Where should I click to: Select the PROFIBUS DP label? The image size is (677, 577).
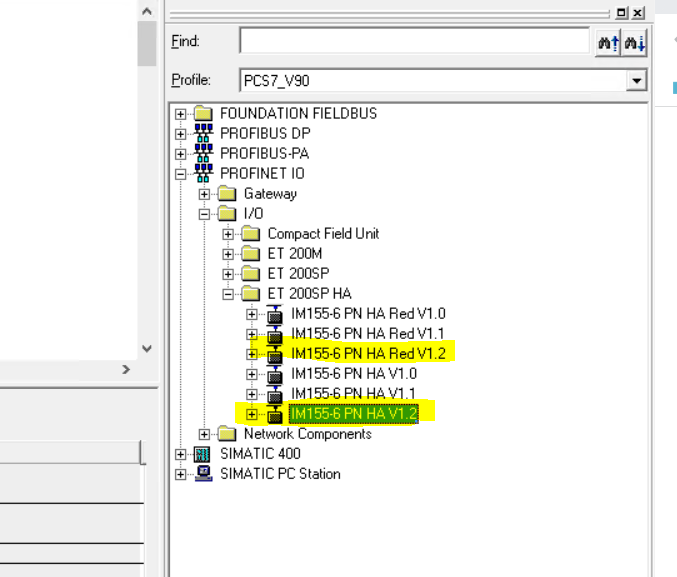(265, 133)
